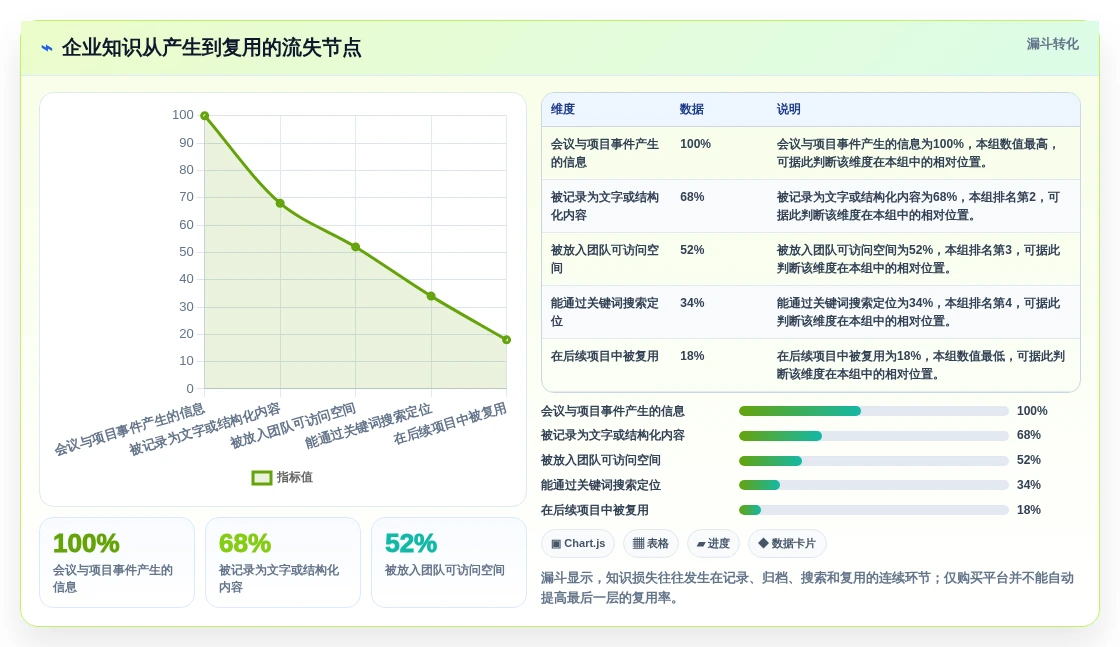
Task: Click the 18% value in the table
Action: pos(692,356)
